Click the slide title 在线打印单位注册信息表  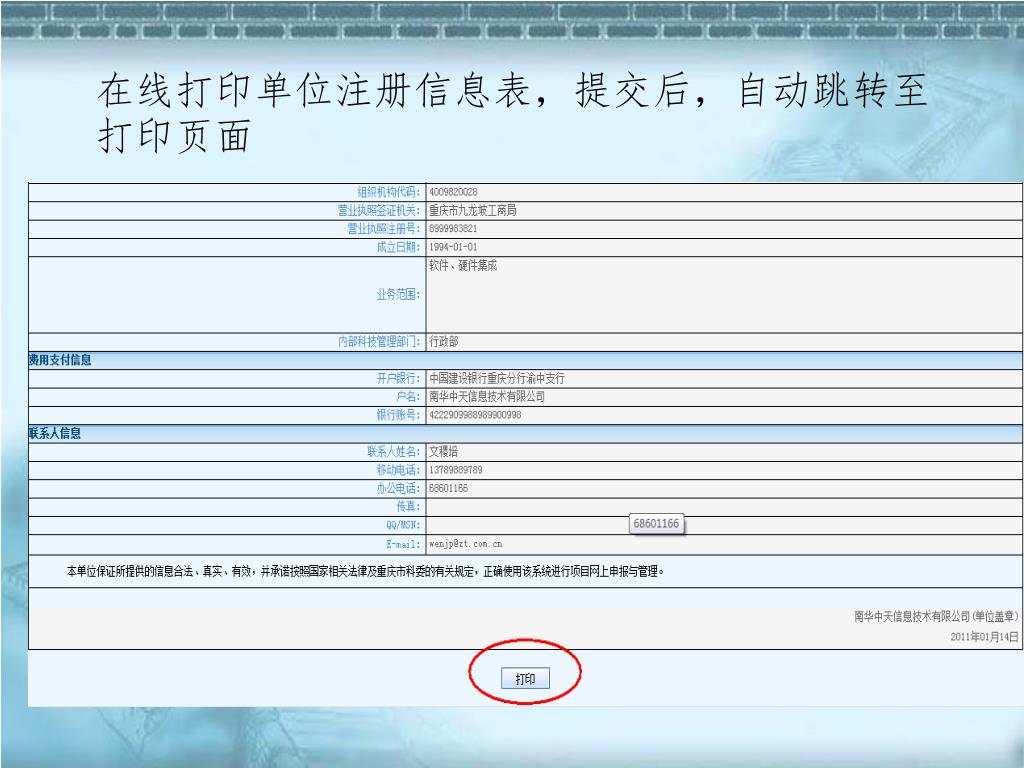tap(513, 112)
